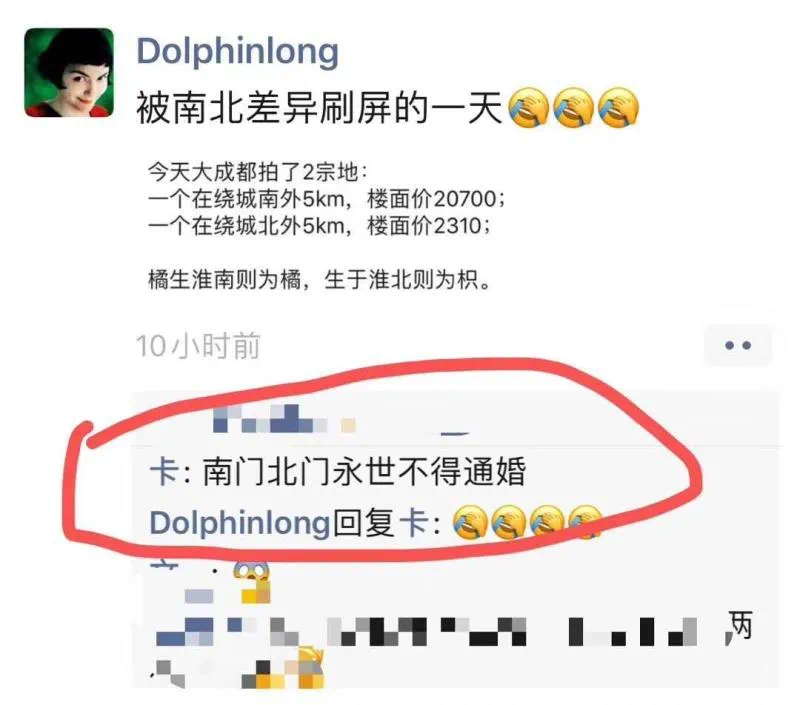Tap the character 丙 ending blurred comment
The height and width of the screenshot is (705, 800).
tap(739, 625)
